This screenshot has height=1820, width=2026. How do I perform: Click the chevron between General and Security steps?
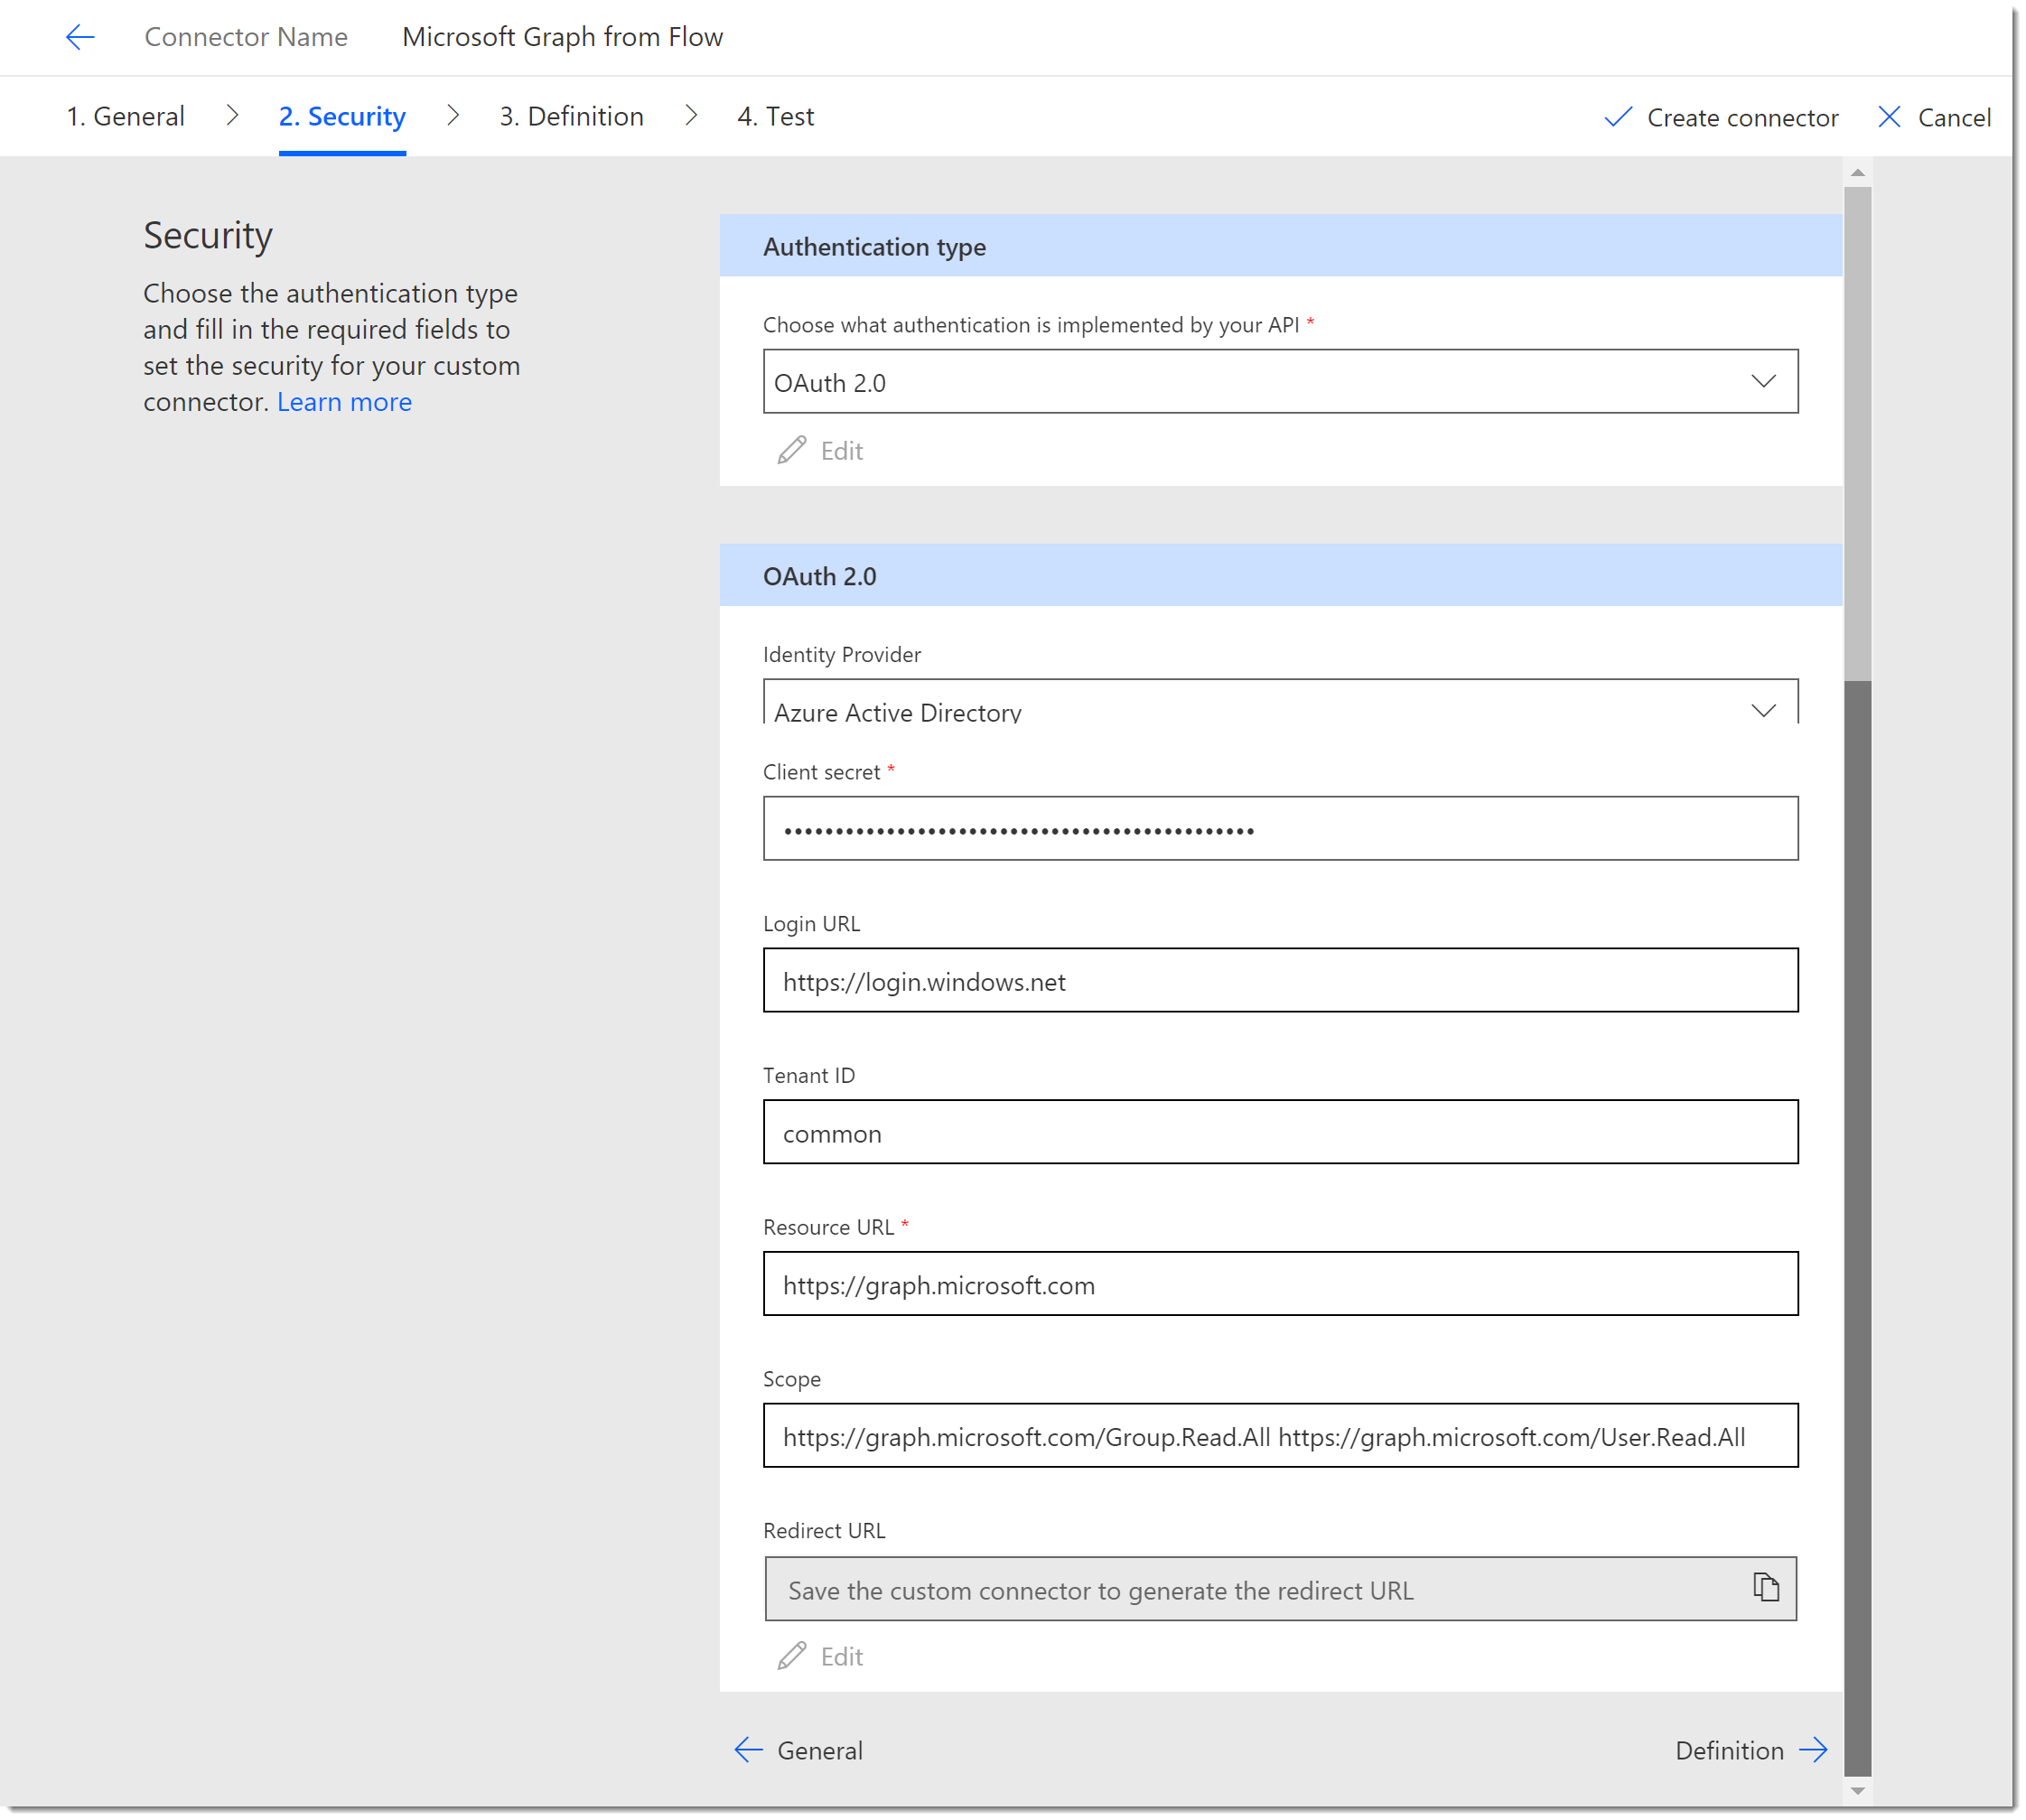[232, 116]
